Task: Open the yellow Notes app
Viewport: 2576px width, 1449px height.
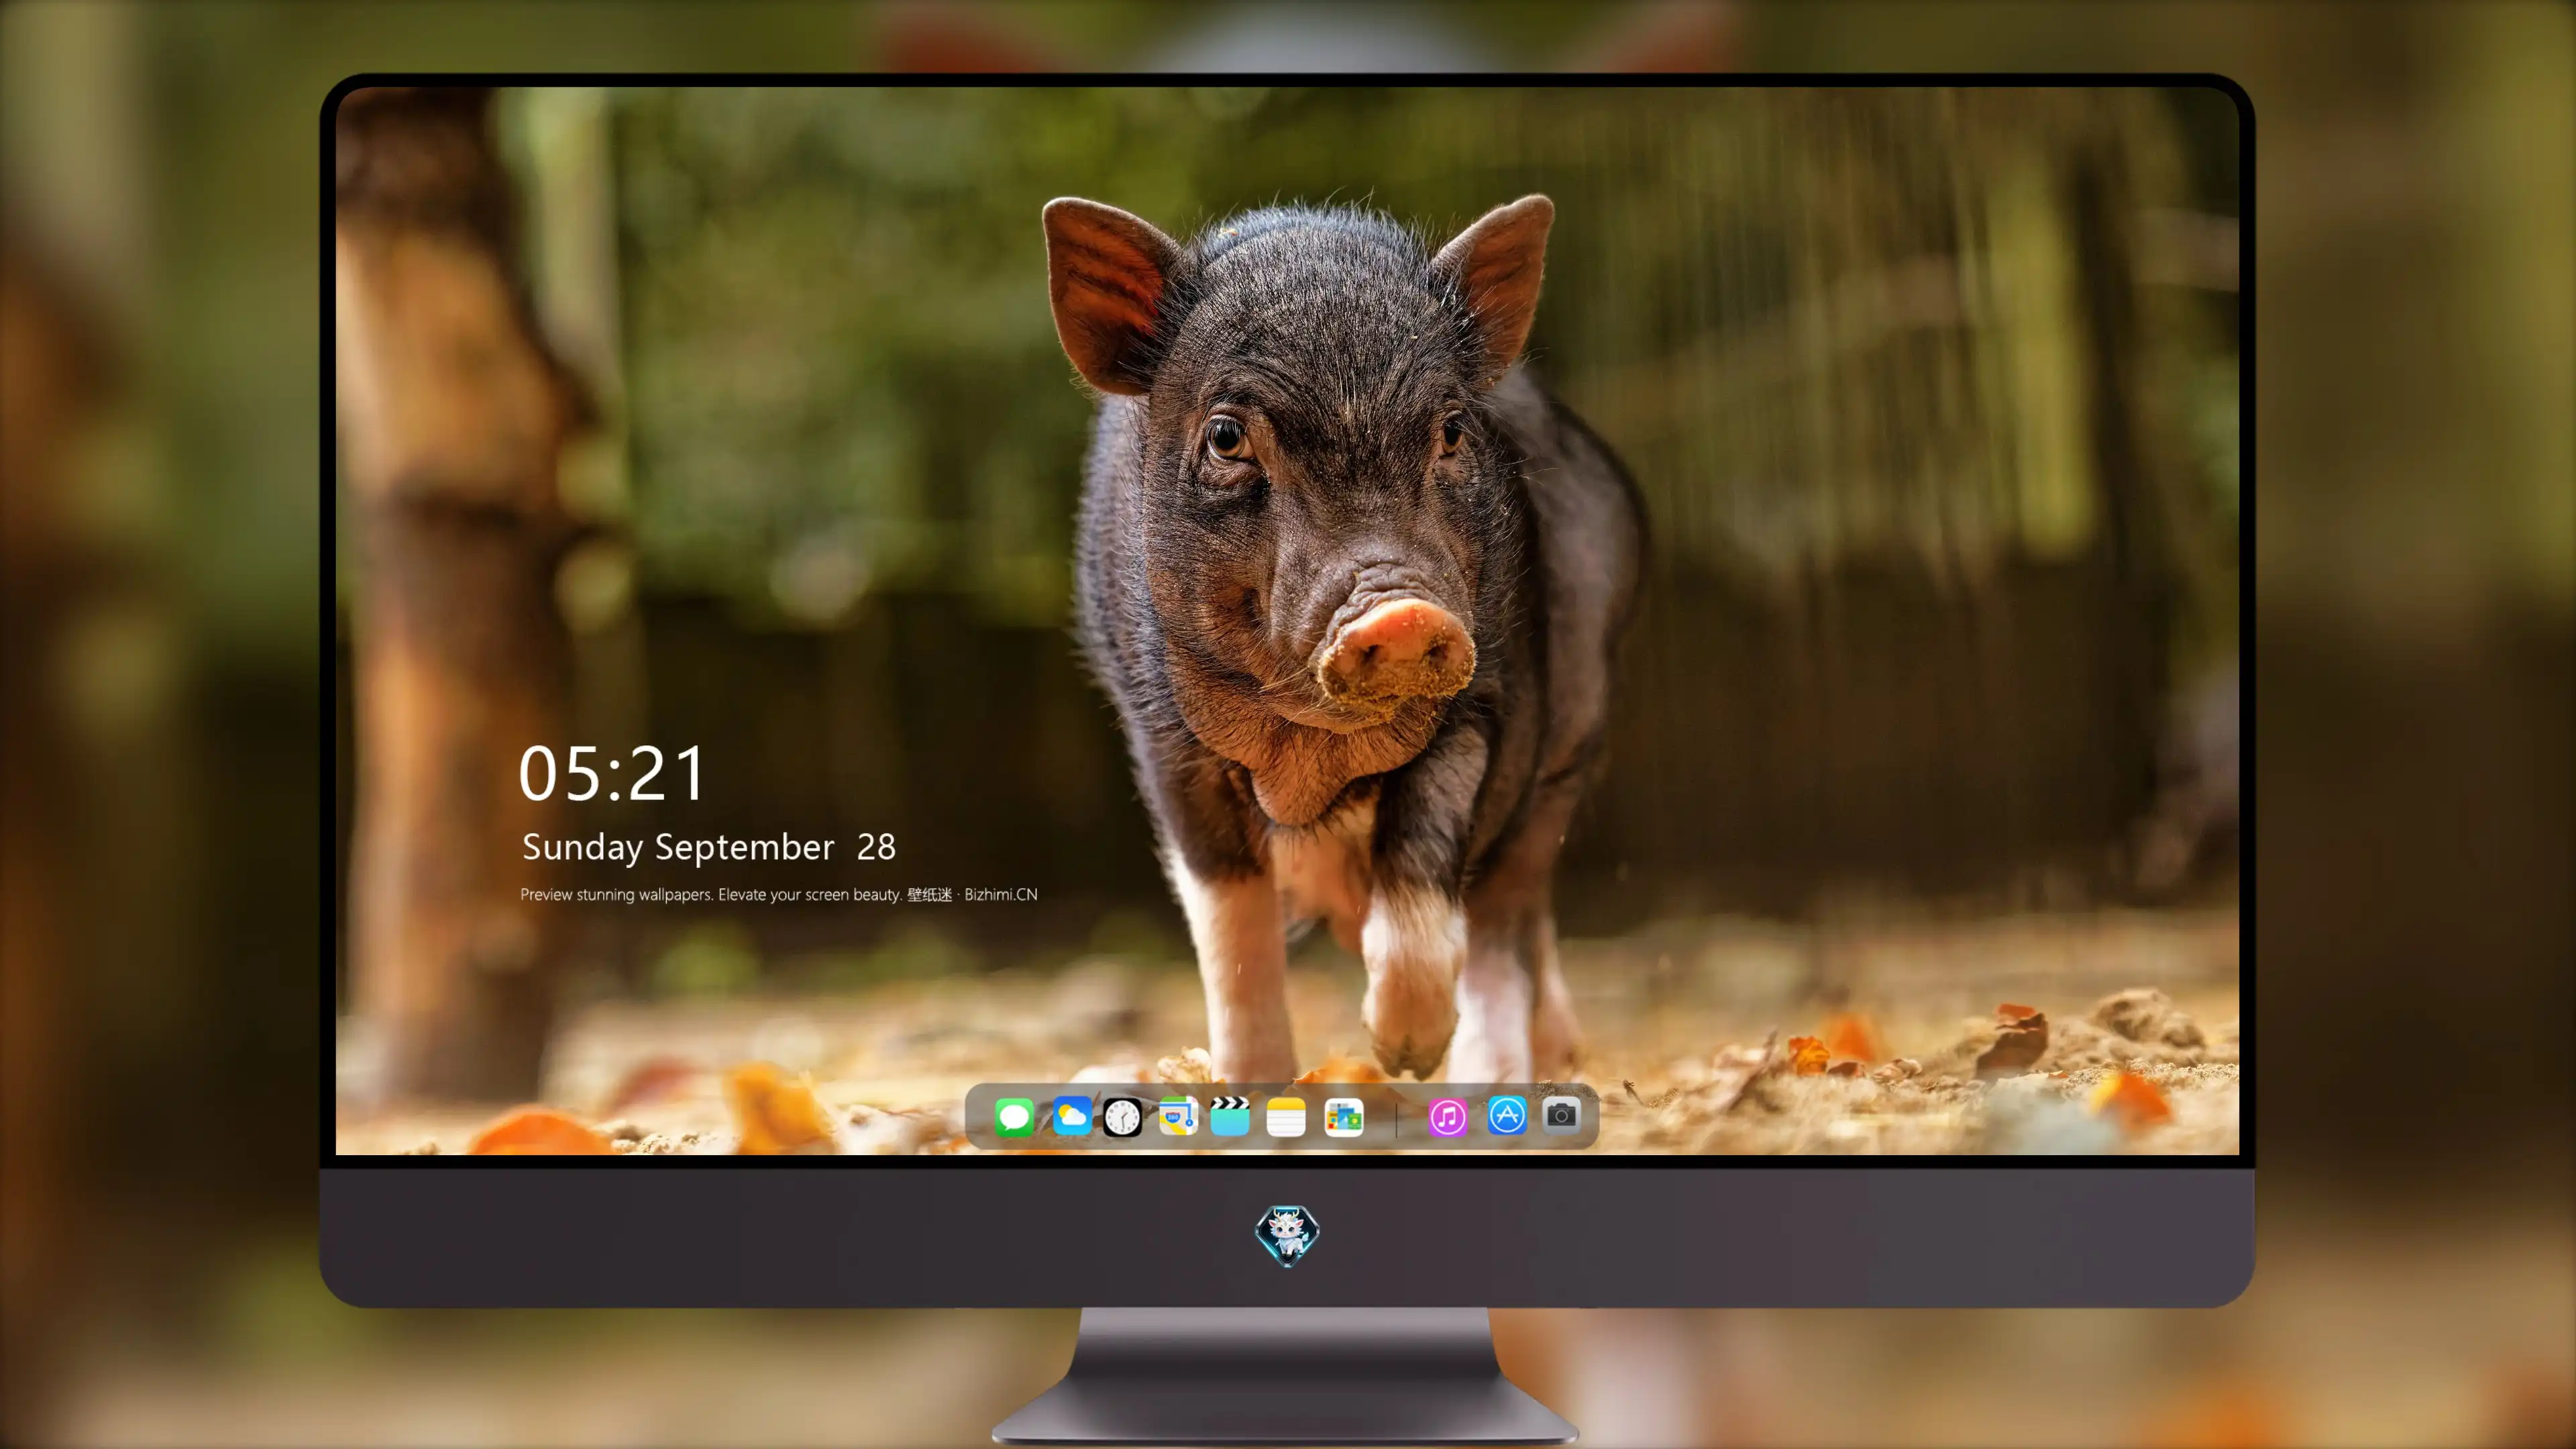Action: tap(1286, 1117)
